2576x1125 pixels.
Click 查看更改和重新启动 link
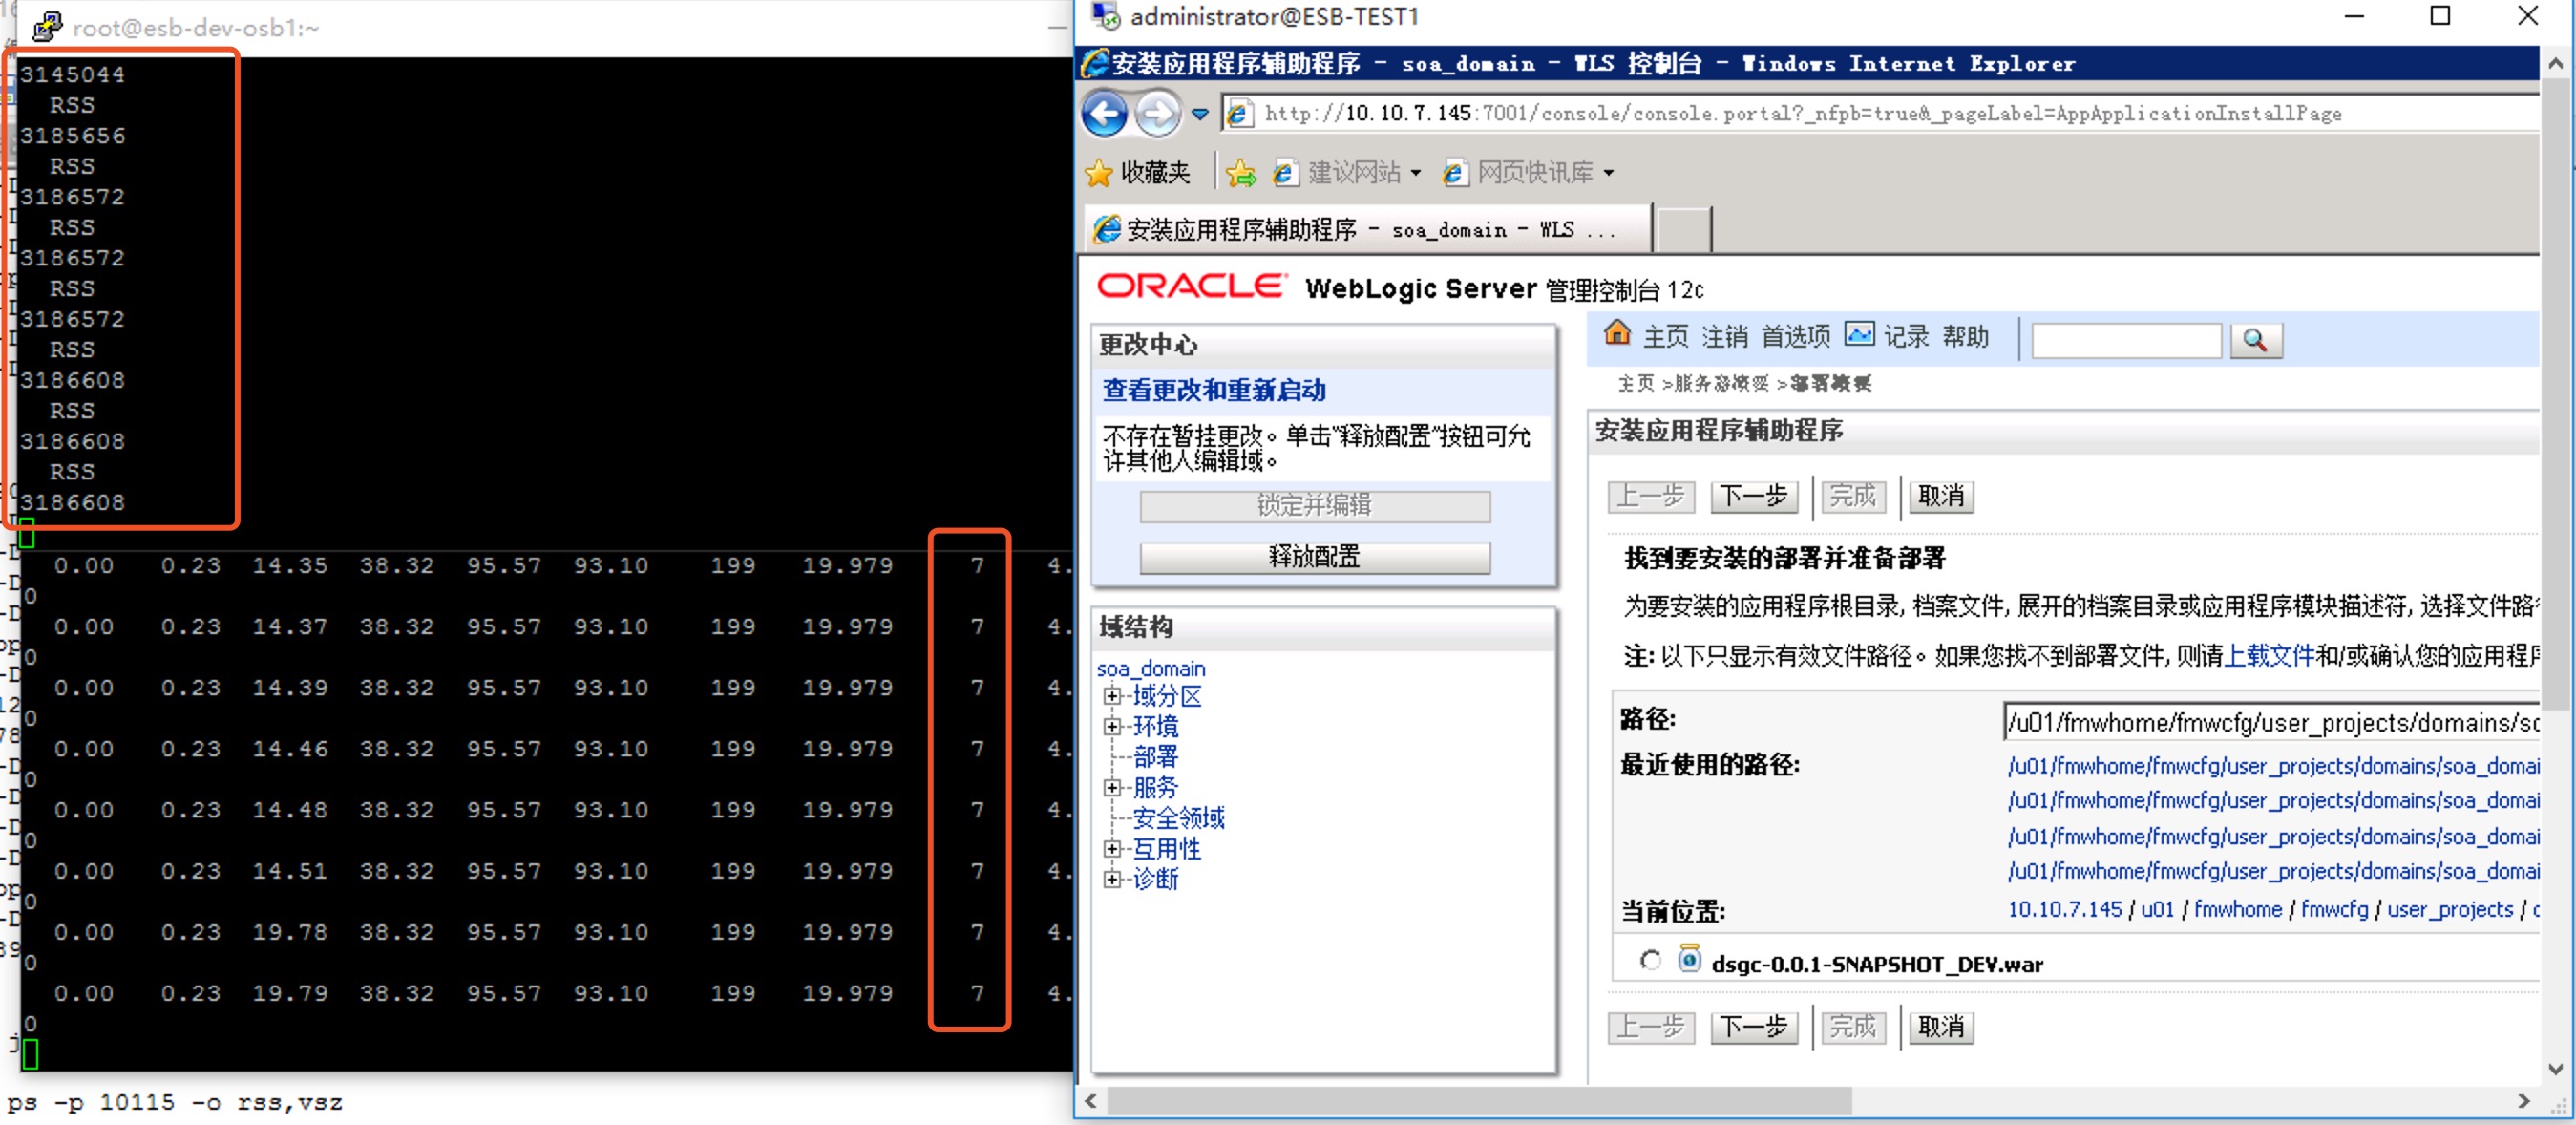point(1214,390)
